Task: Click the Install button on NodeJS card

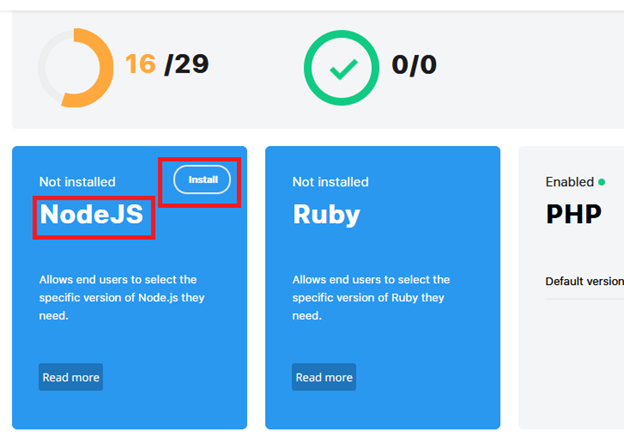Action: pos(202,179)
